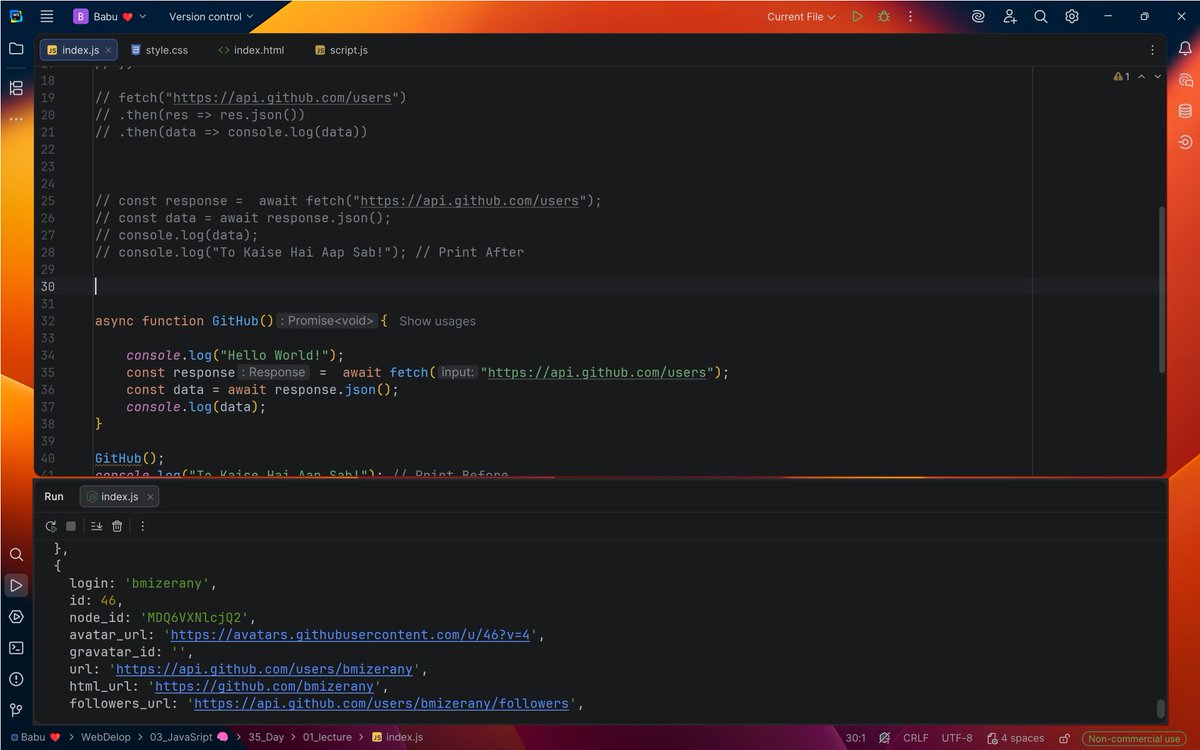Open AI Chat tool window in right sidebar
This screenshot has width=1200, height=750.
tap(1186, 80)
